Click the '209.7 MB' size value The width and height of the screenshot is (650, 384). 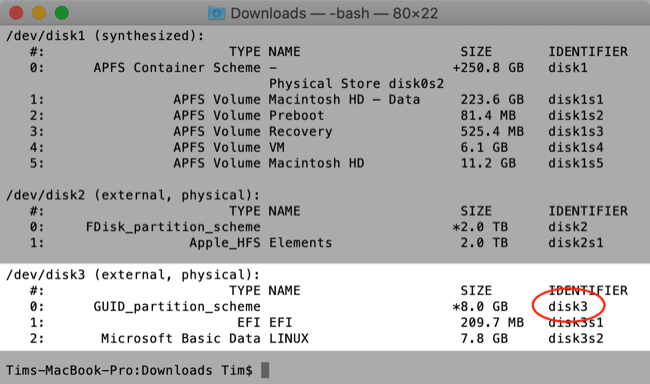[x=492, y=323]
